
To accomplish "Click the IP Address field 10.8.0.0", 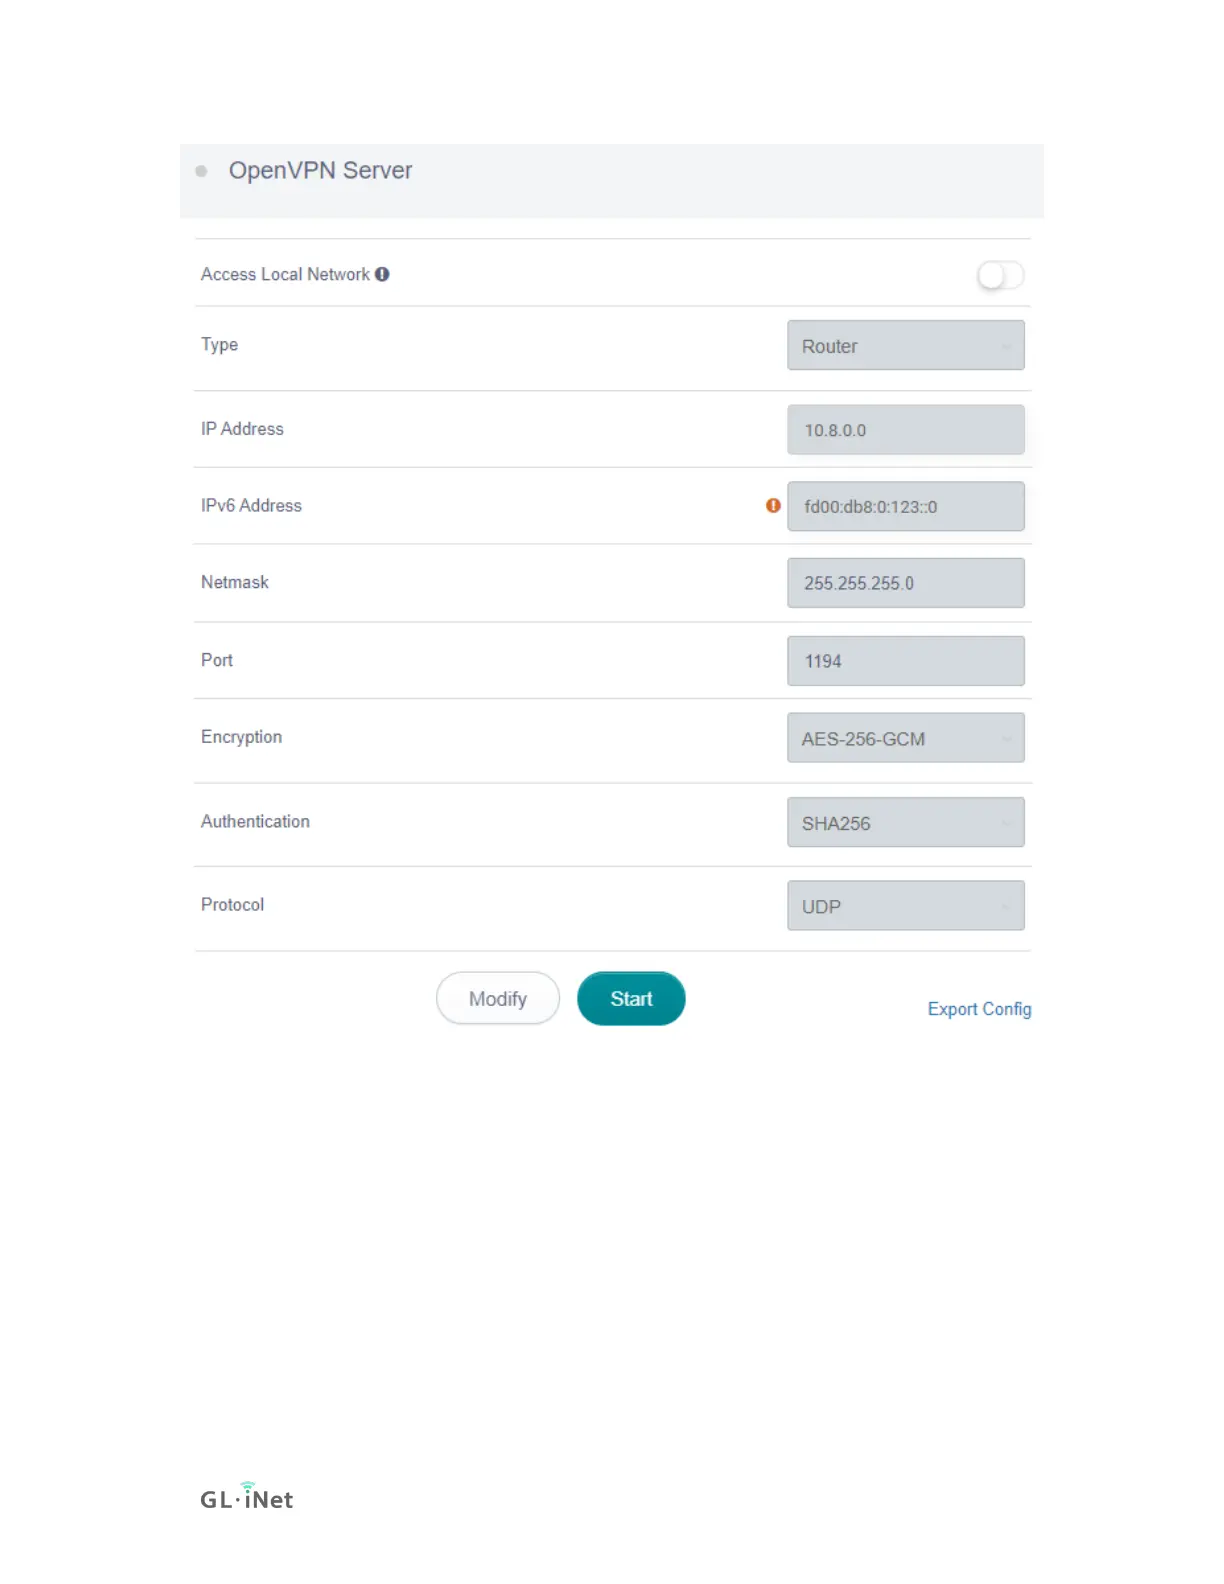I will tap(906, 430).
